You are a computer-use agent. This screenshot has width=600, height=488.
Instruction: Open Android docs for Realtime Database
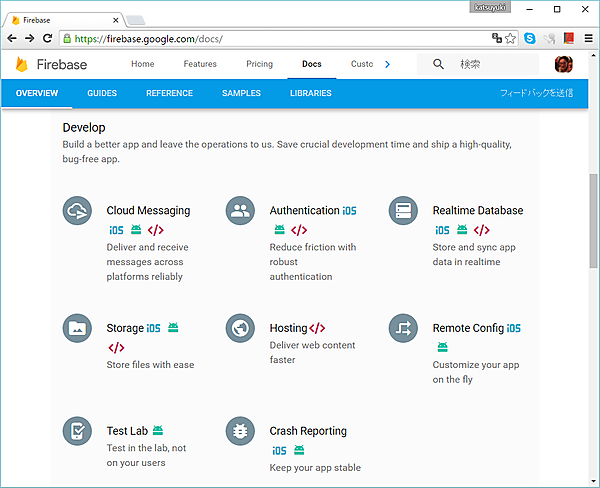[x=462, y=229]
